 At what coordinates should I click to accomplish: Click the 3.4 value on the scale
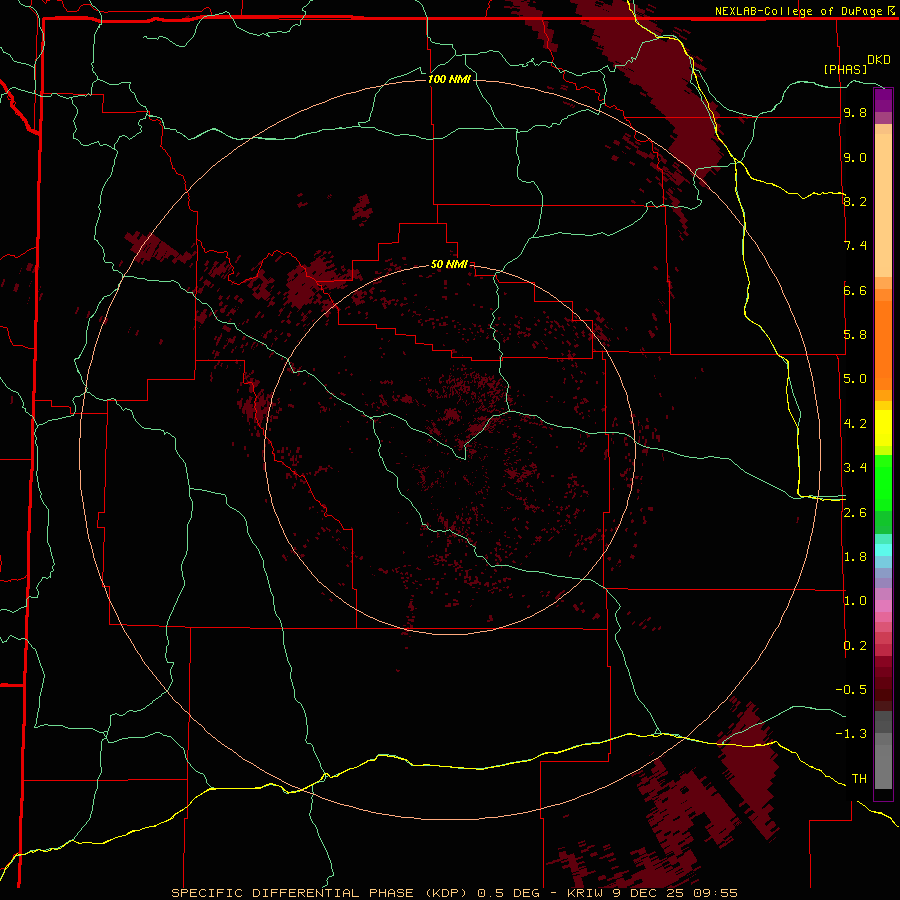(855, 468)
